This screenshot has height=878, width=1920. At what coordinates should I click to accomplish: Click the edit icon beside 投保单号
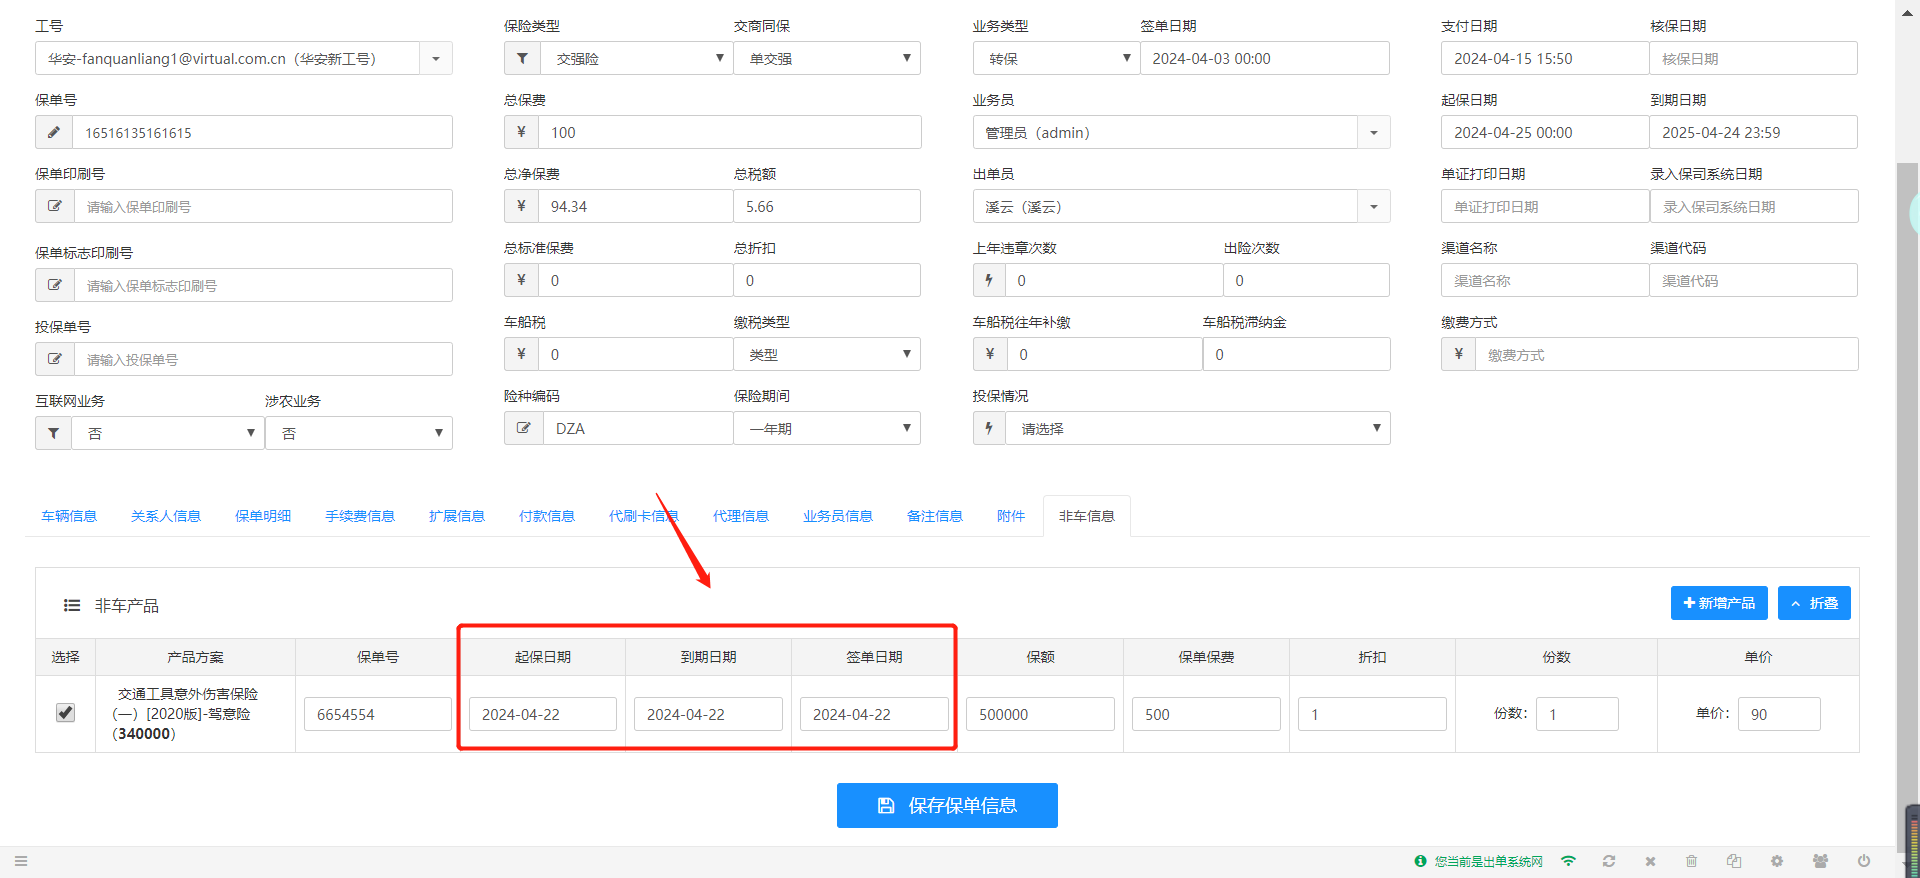click(x=55, y=359)
